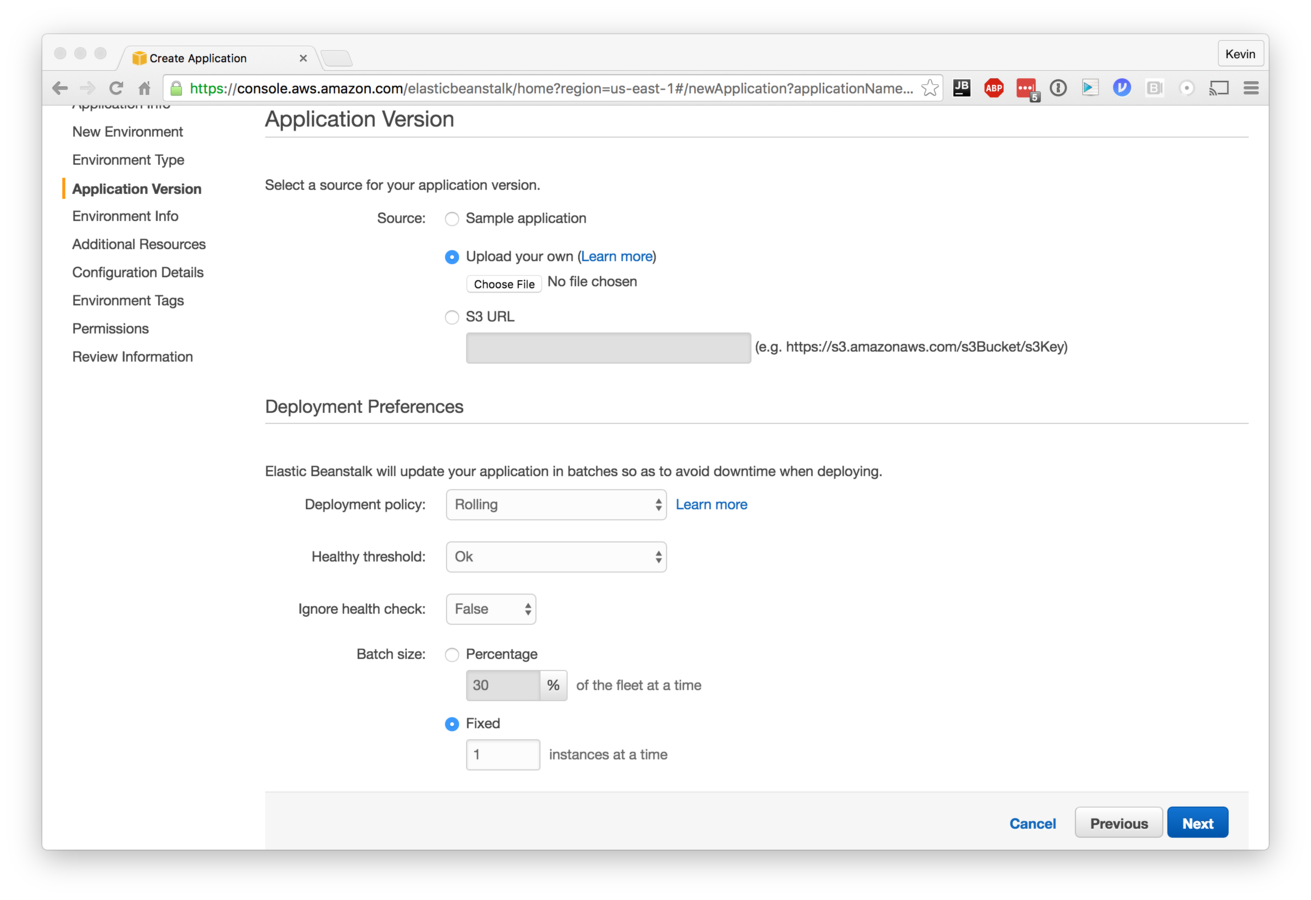
Task: Click the blue play-arrow extension icon
Action: coord(1090,88)
